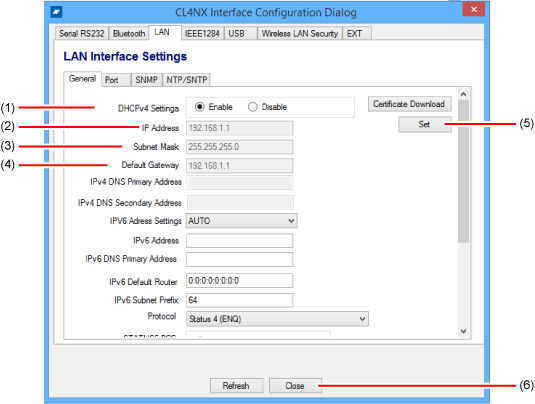
Task: Click the IPv6 Subnet Prefix field
Action: point(240,300)
